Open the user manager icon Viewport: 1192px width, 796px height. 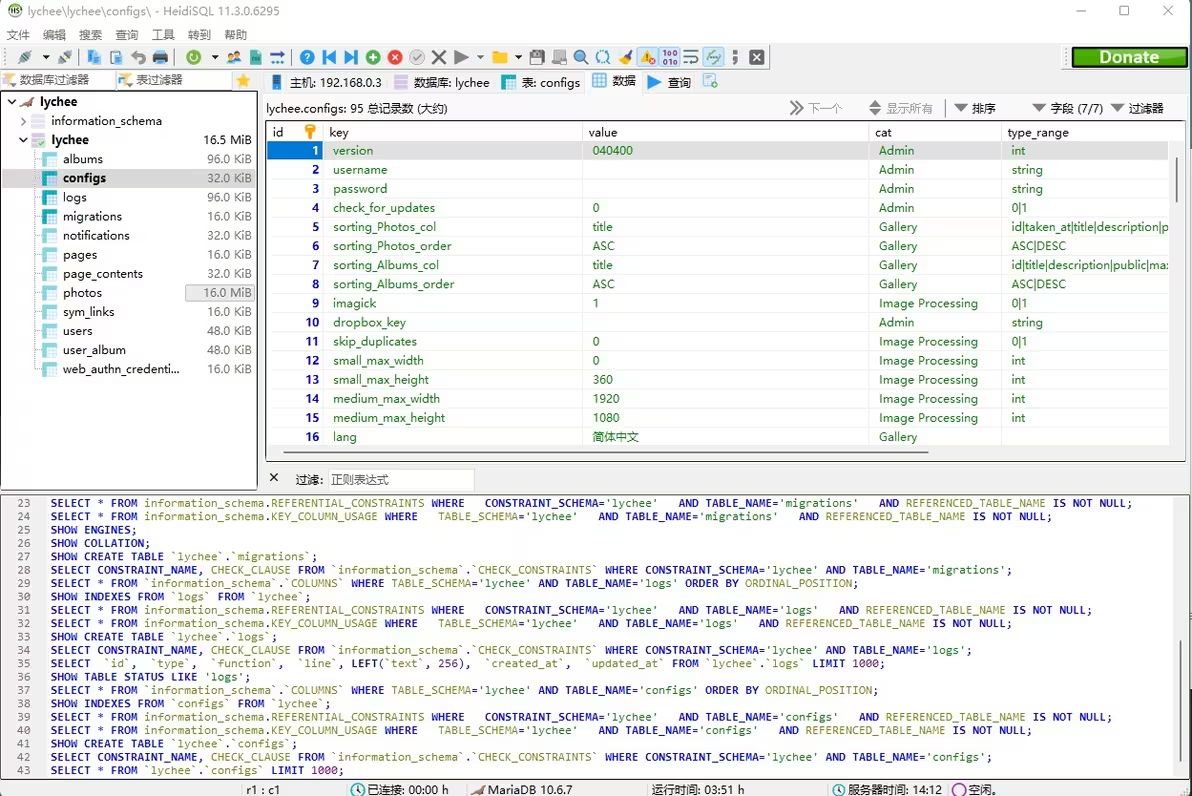pos(234,57)
